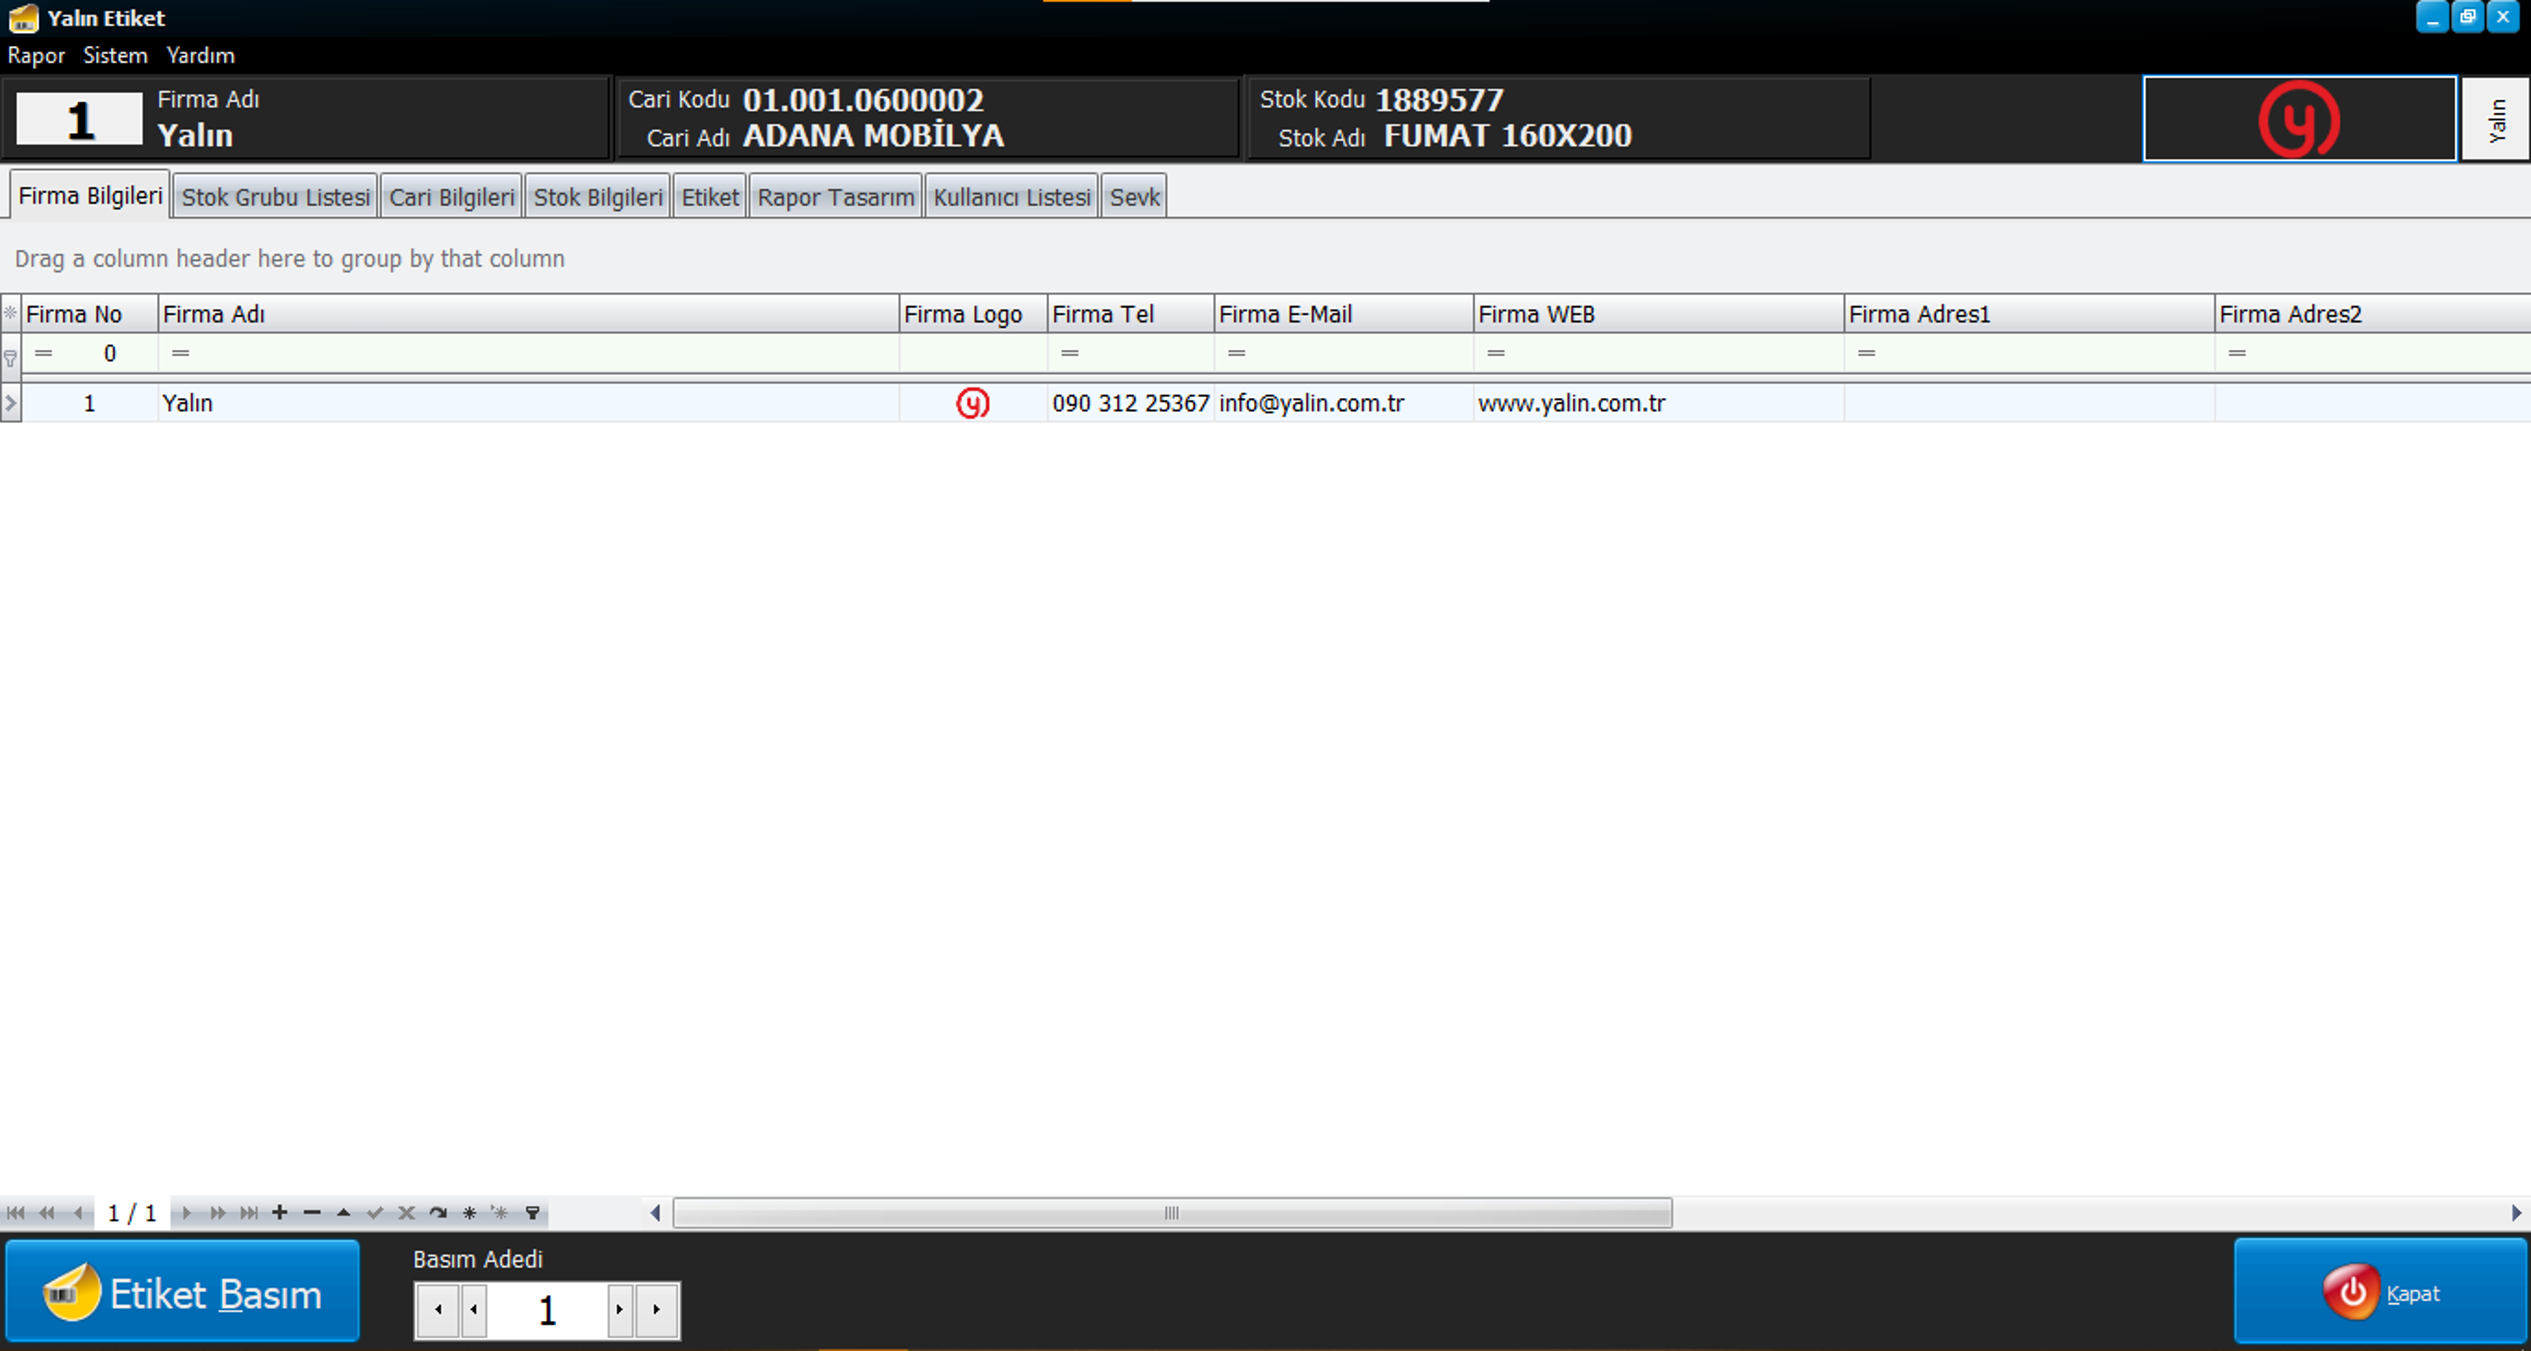Click the append record plus icon
The height and width of the screenshot is (1351, 2531).
pos(280,1213)
